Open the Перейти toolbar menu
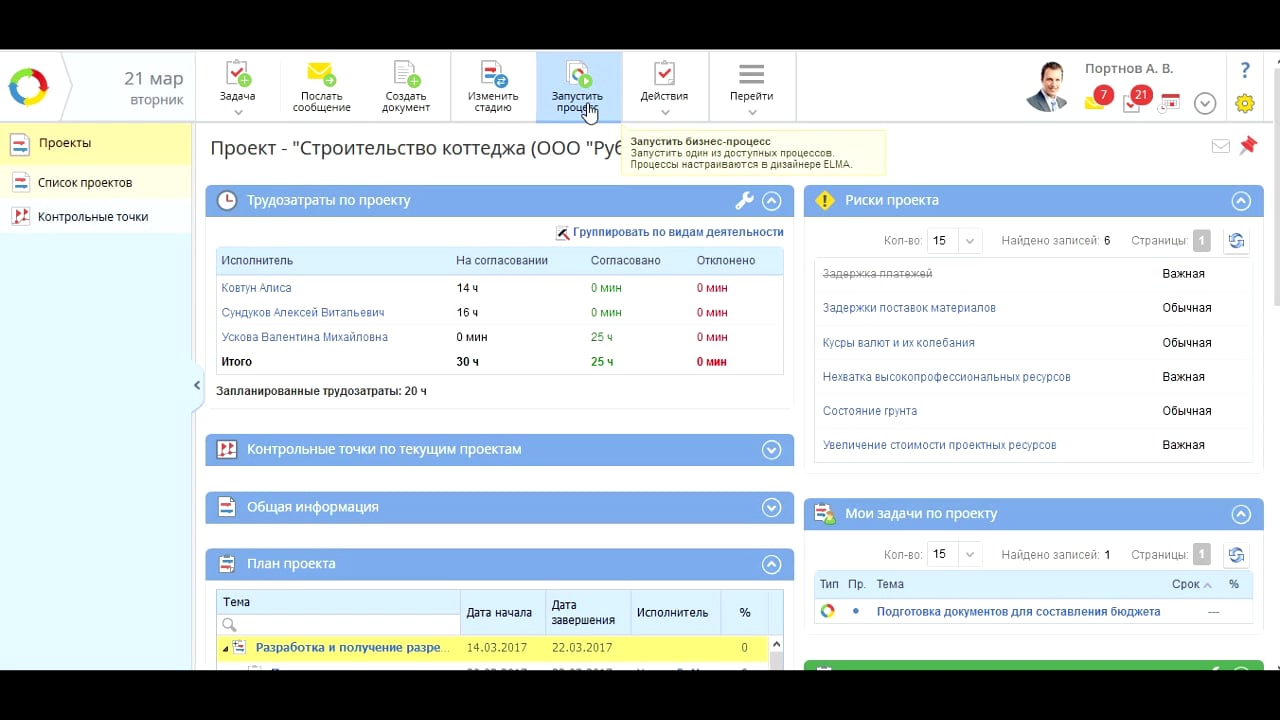1280x720 pixels. point(751,87)
